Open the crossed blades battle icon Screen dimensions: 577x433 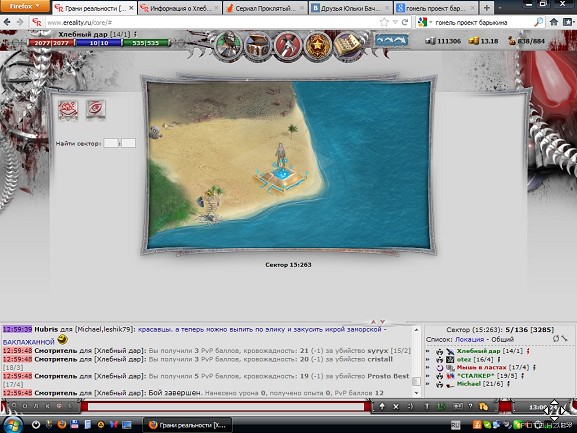[287, 46]
